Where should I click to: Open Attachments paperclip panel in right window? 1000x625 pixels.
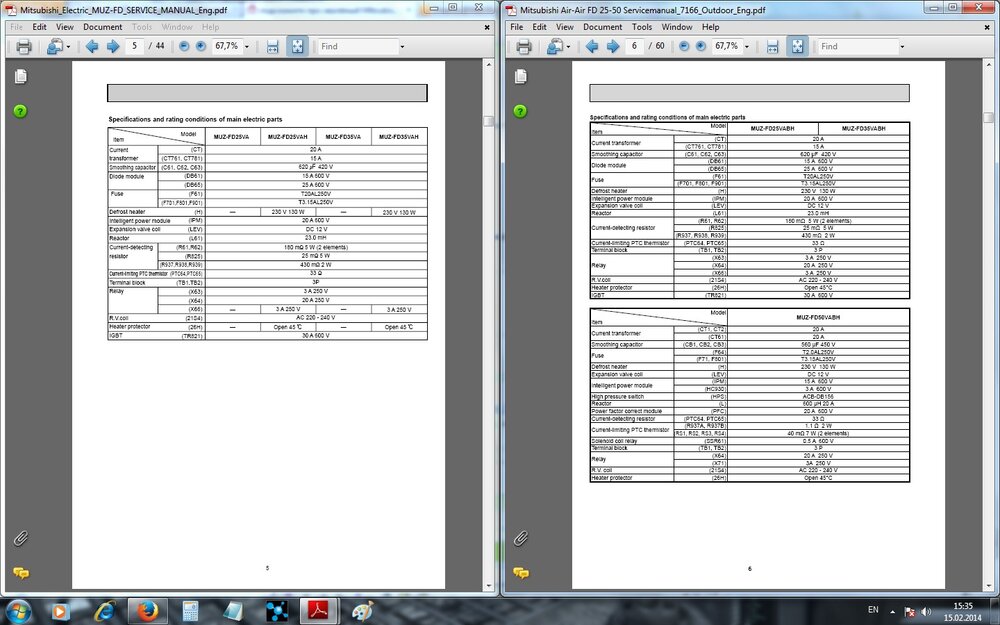520,539
